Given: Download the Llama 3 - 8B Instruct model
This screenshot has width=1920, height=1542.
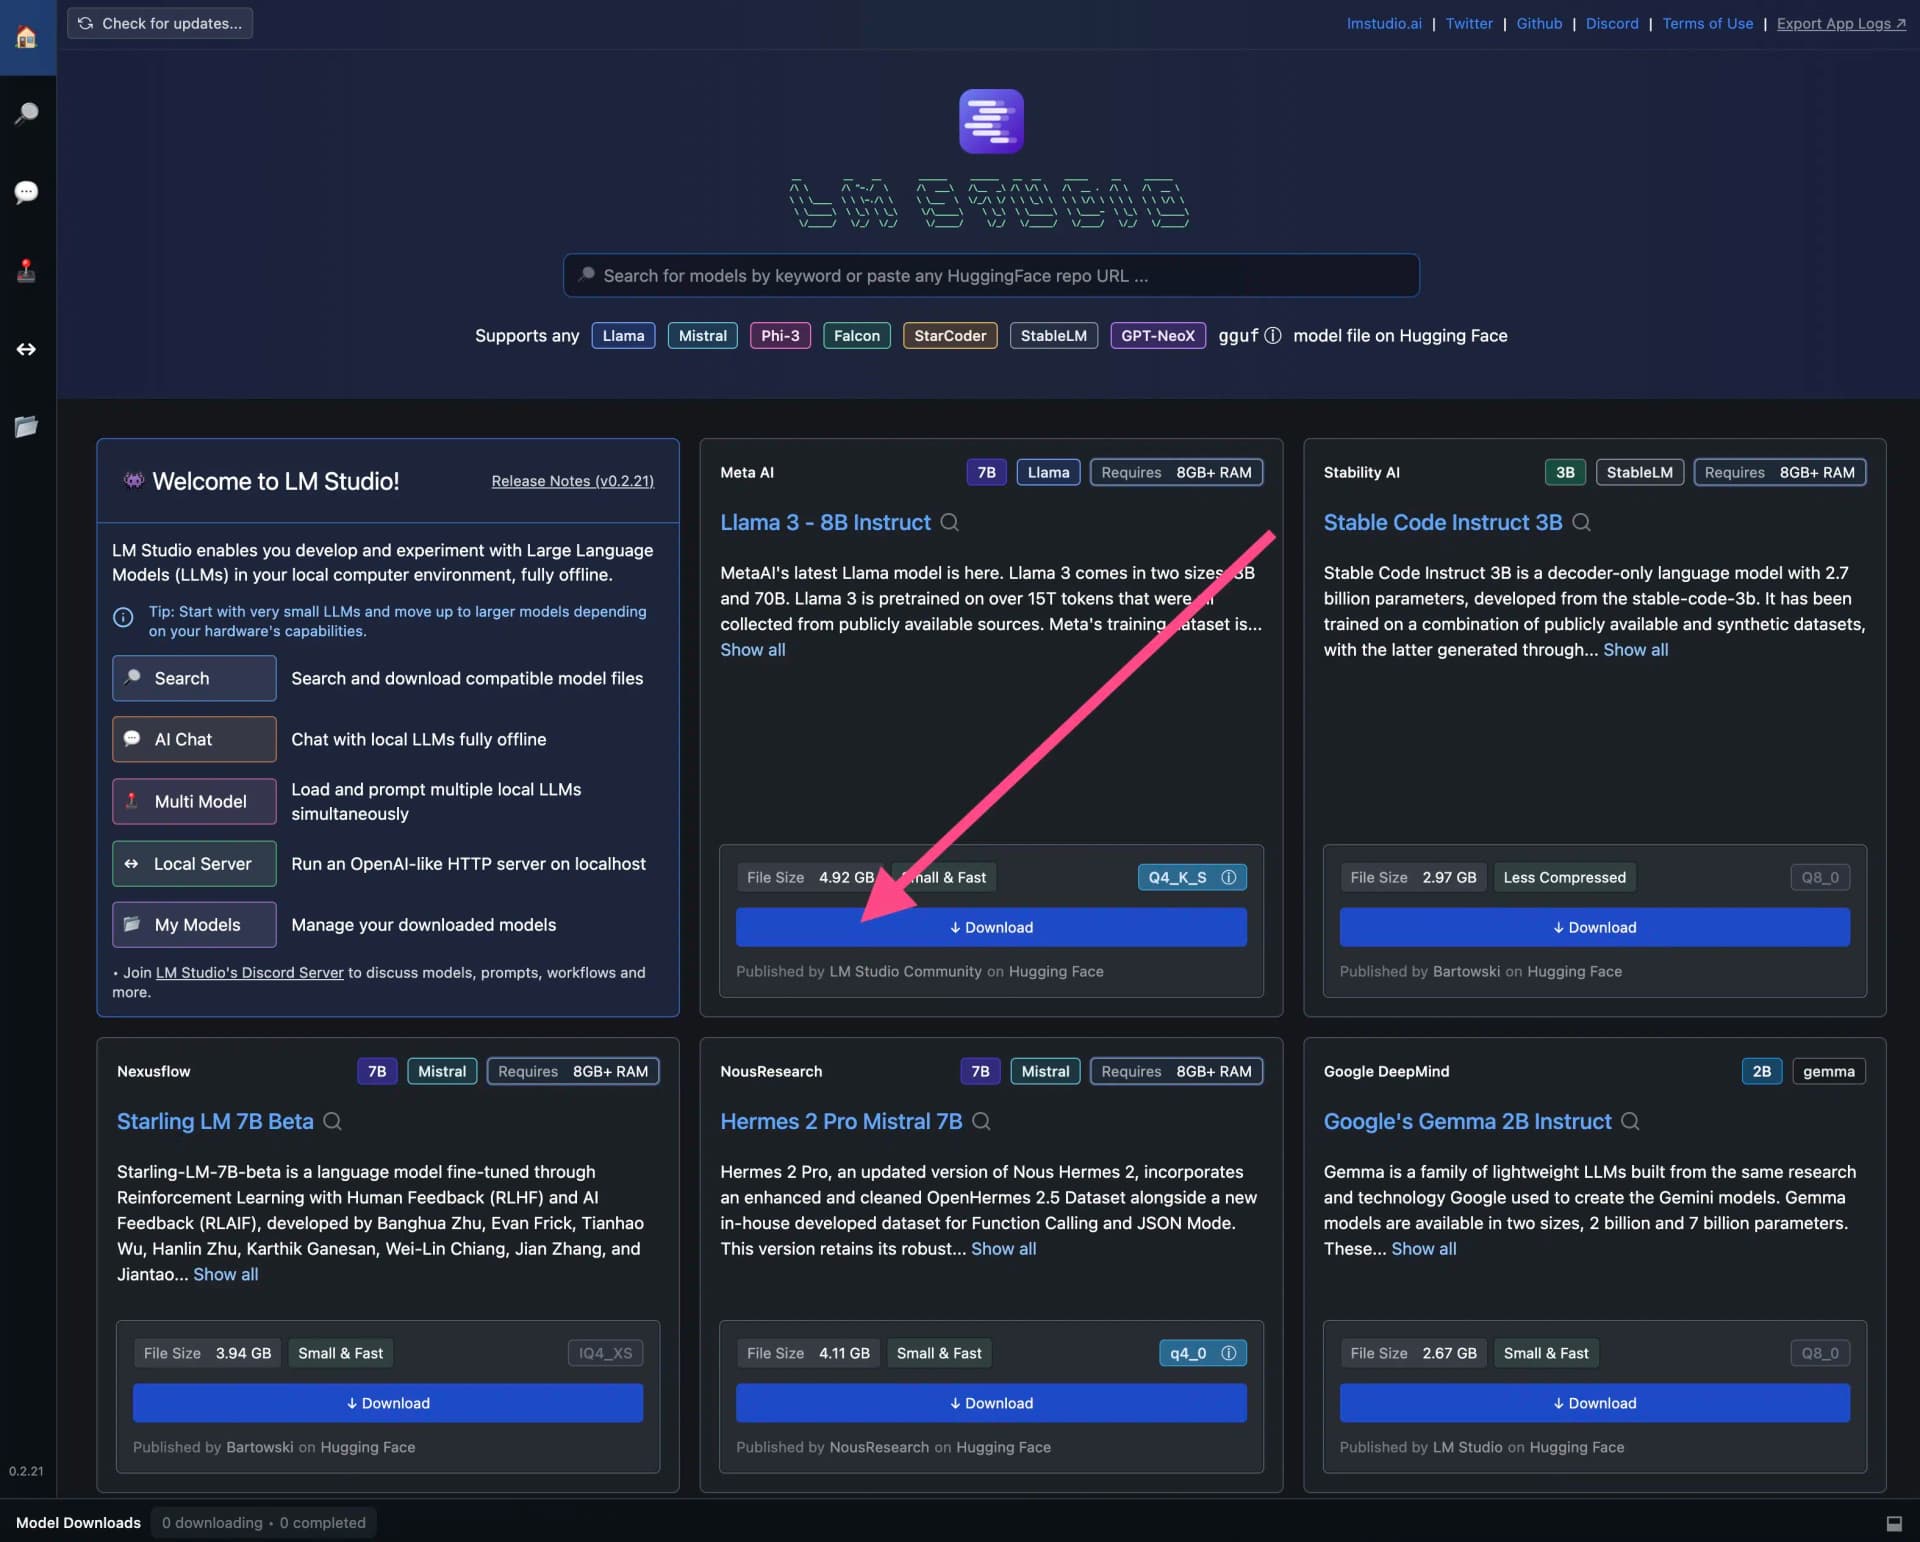Looking at the screenshot, I should point(991,927).
